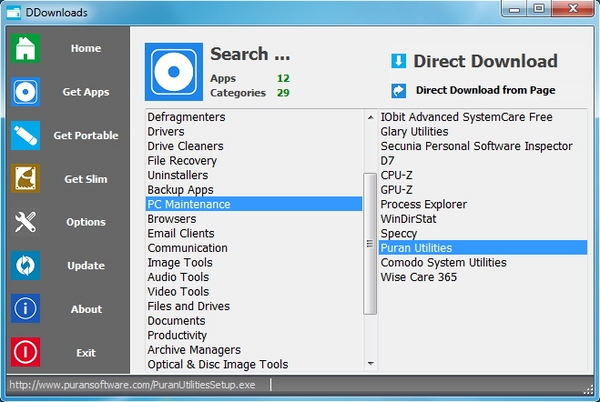Image resolution: width=600 pixels, height=402 pixels.
Task: Select the Email Clients category
Action: pyautogui.click(x=254, y=233)
